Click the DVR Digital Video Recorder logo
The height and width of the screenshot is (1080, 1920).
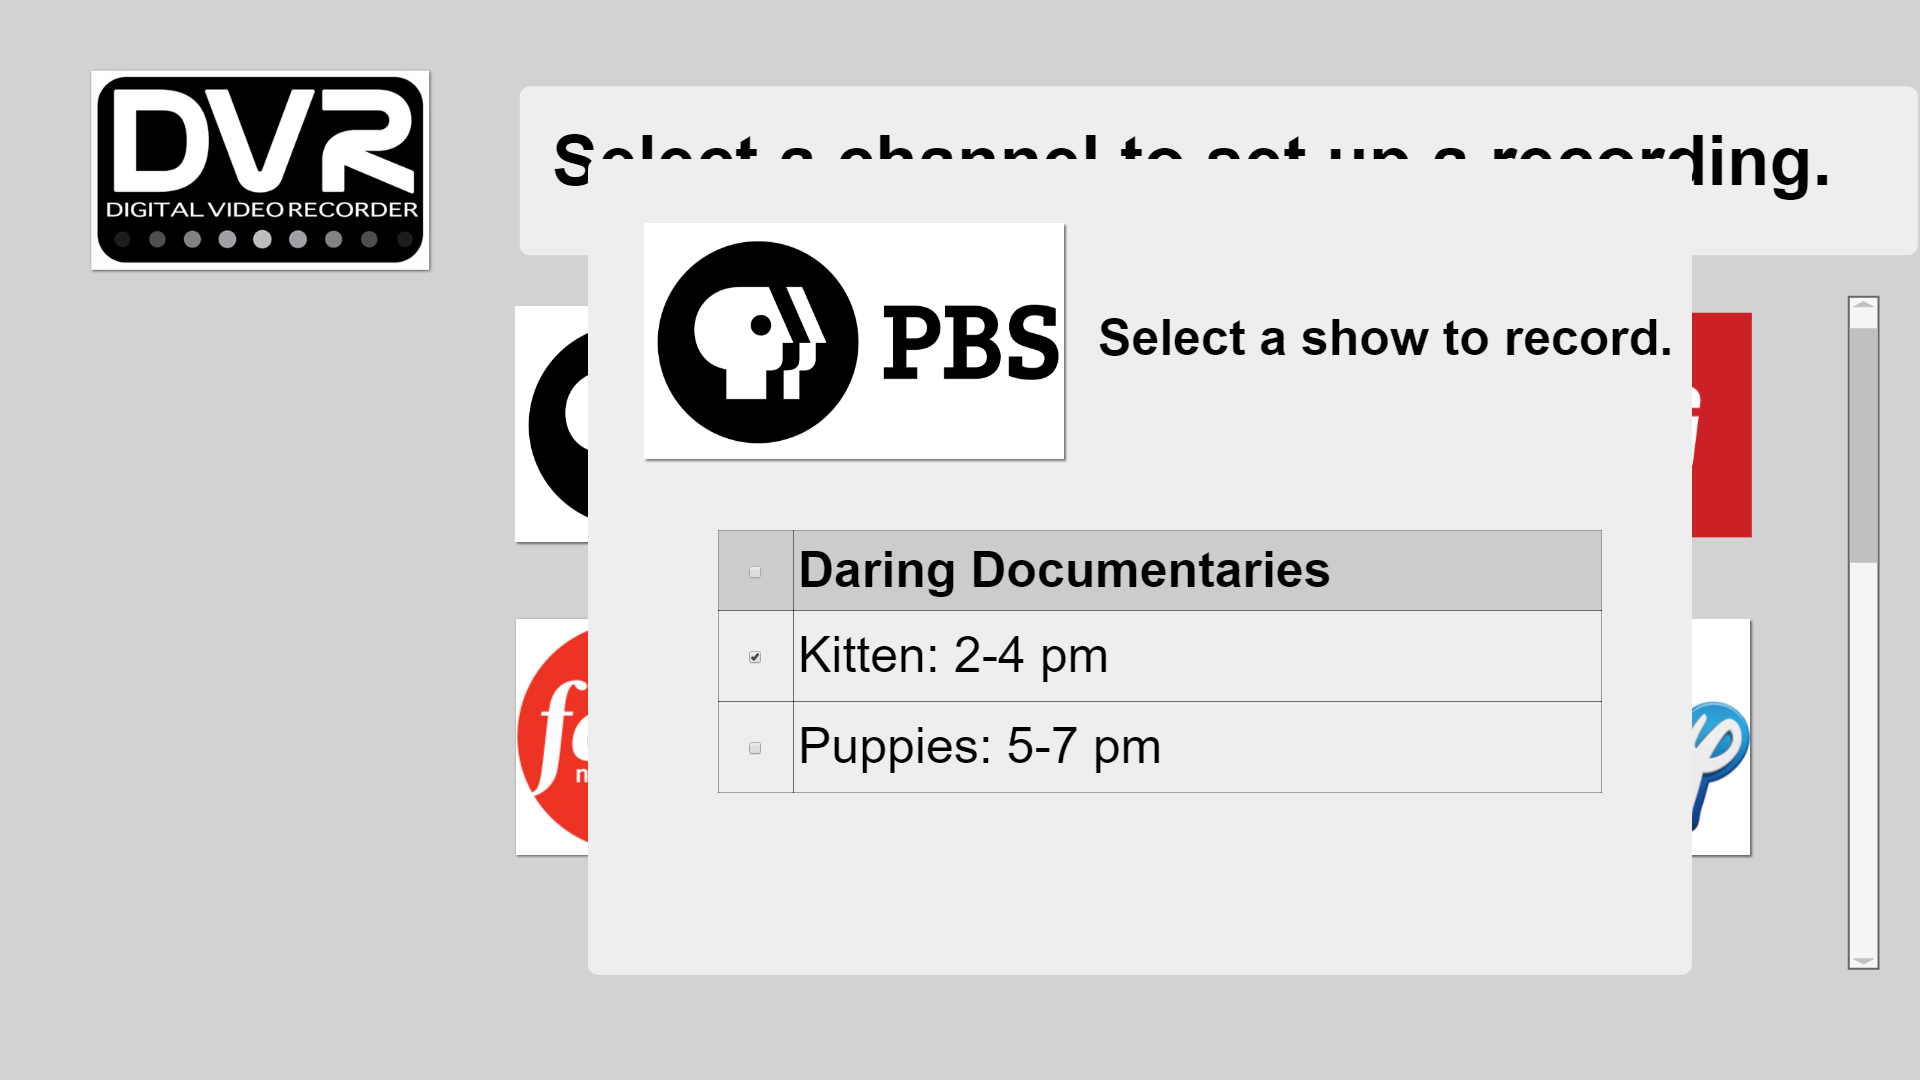click(260, 170)
